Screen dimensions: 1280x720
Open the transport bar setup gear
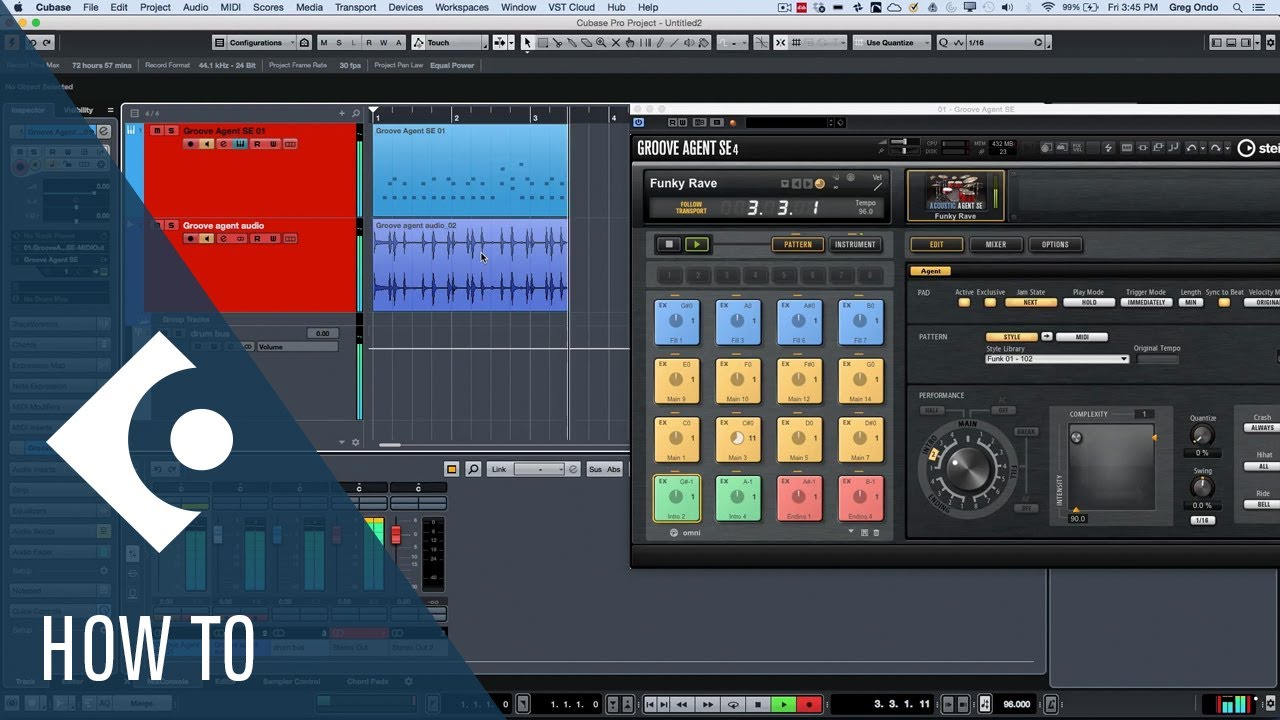(x=1269, y=705)
